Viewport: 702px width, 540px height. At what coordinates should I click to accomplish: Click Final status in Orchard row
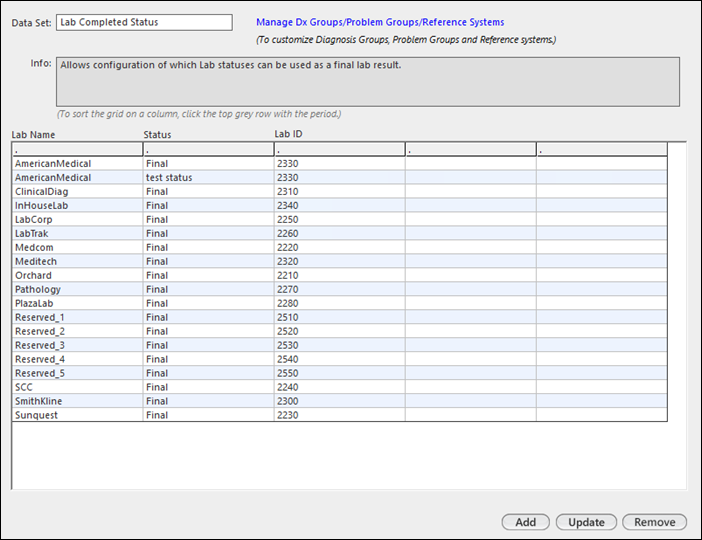[208, 275]
